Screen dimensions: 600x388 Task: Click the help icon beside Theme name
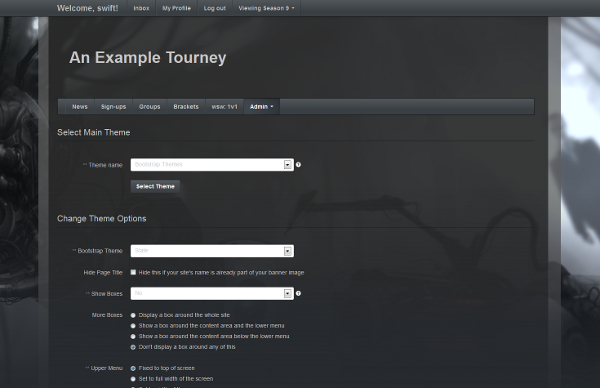pyautogui.click(x=298, y=165)
